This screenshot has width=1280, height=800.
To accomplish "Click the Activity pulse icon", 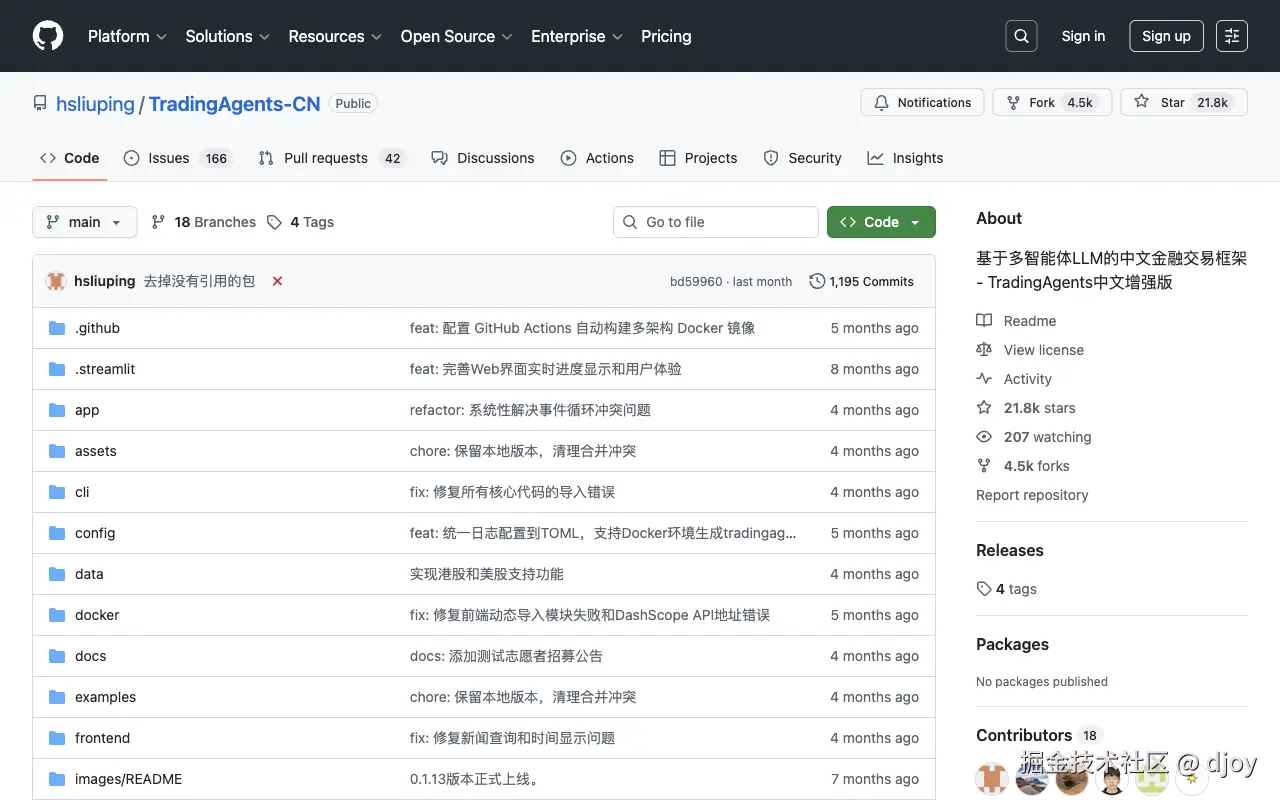I will 984,379.
